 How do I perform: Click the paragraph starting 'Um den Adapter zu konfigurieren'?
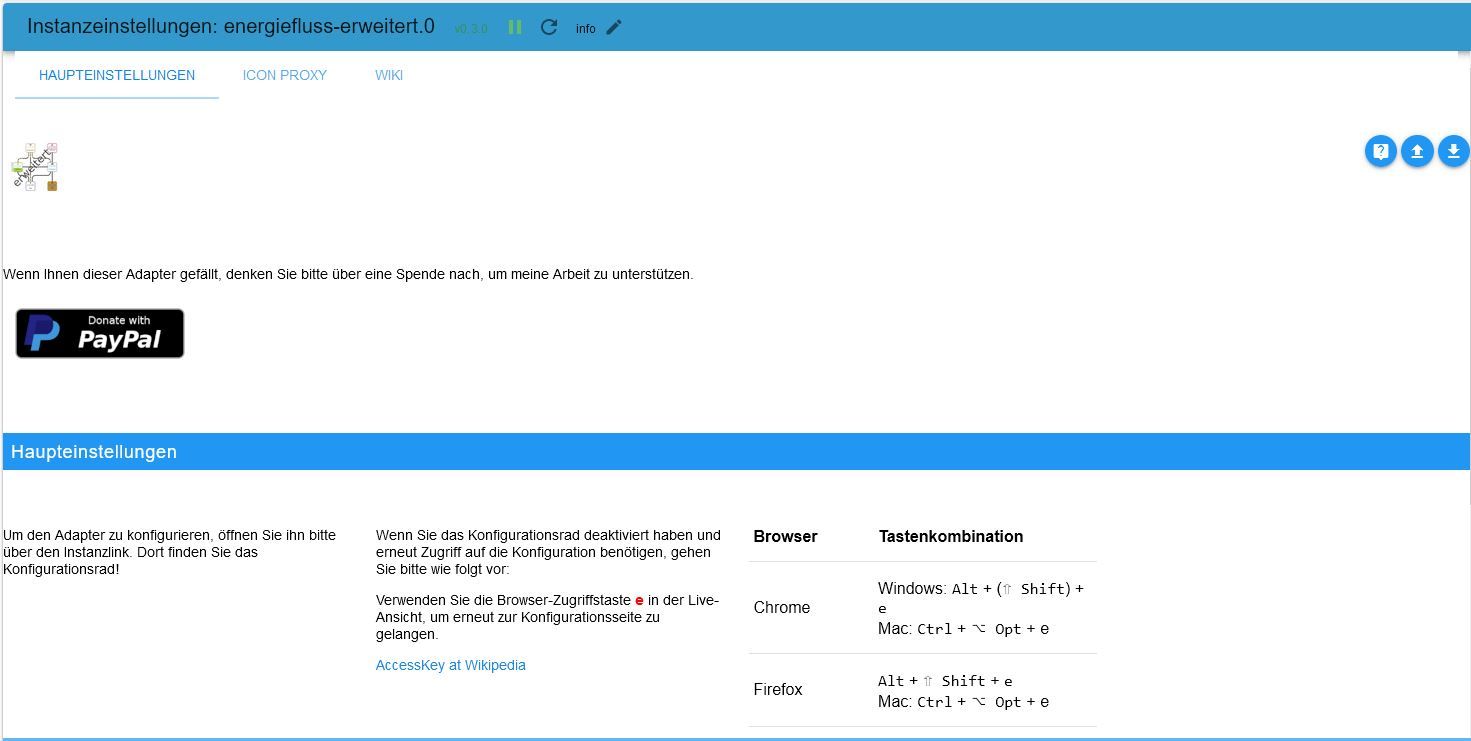click(x=170, y=552)
